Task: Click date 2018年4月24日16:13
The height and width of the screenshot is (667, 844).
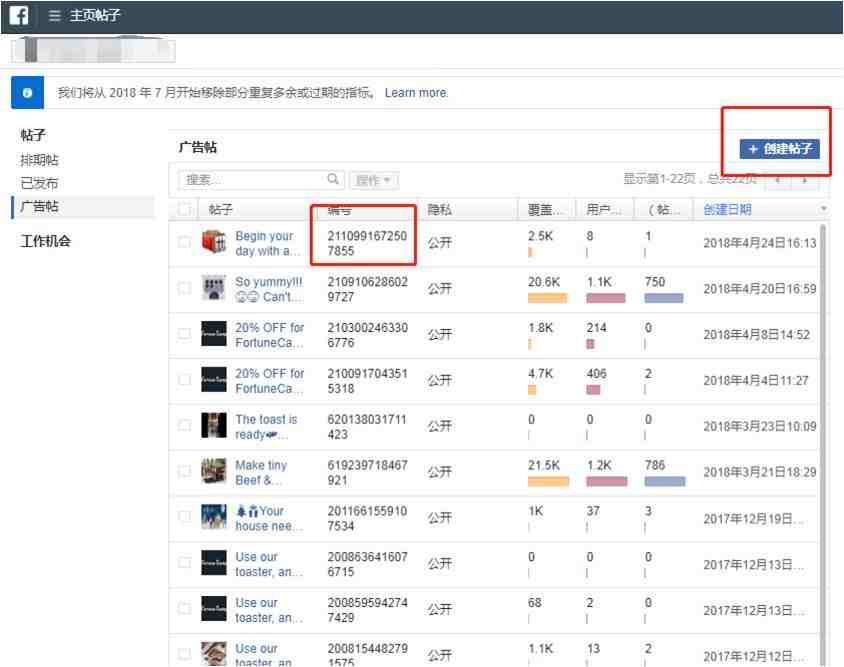Action: (759, 243)
